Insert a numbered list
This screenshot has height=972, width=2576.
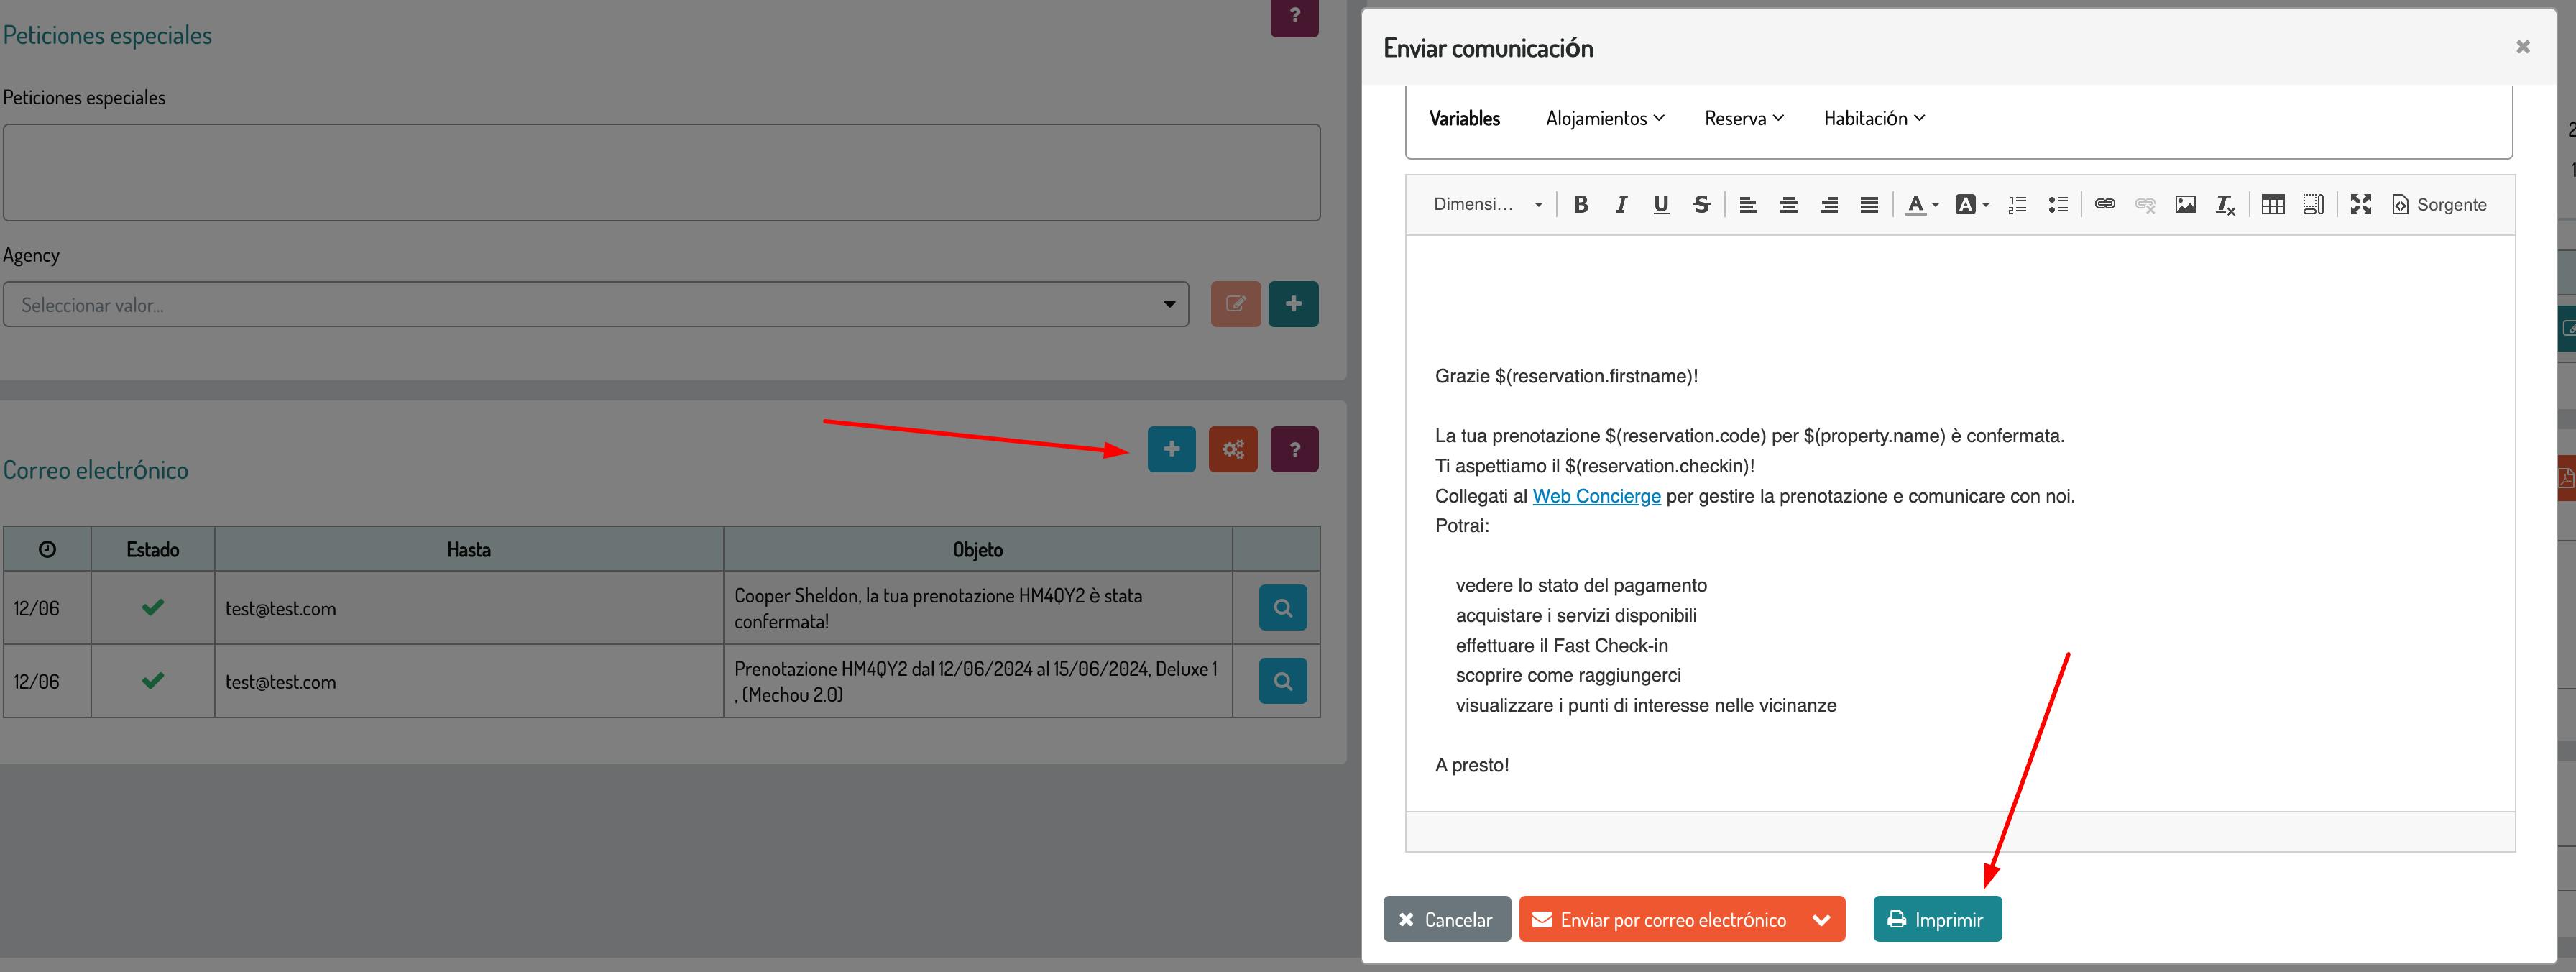point(2017,205)
